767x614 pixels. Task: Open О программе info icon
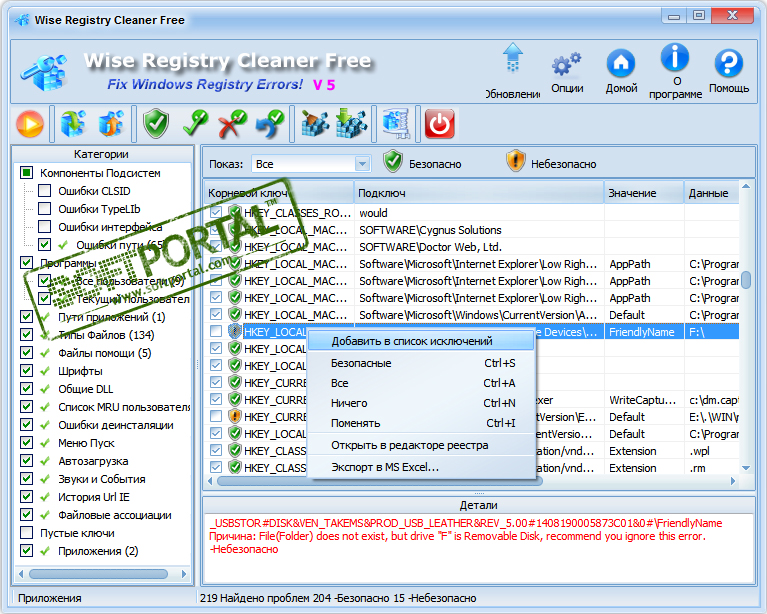pos(675,71)
